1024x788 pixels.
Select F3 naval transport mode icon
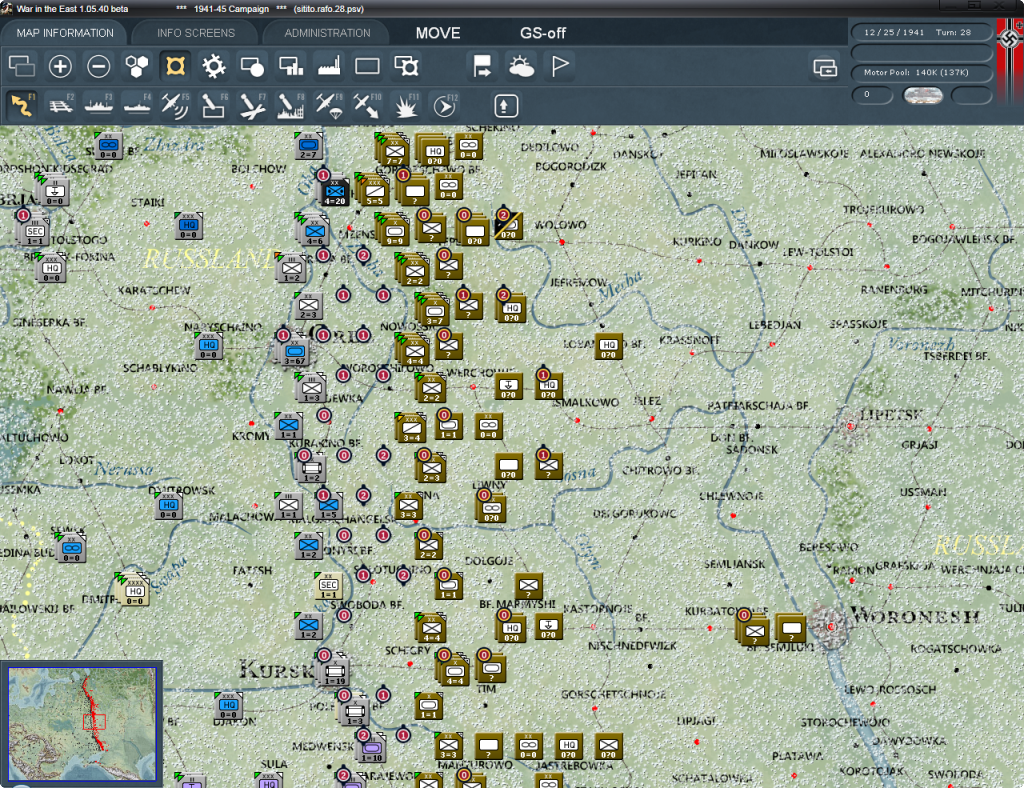(x=99, y=105)
